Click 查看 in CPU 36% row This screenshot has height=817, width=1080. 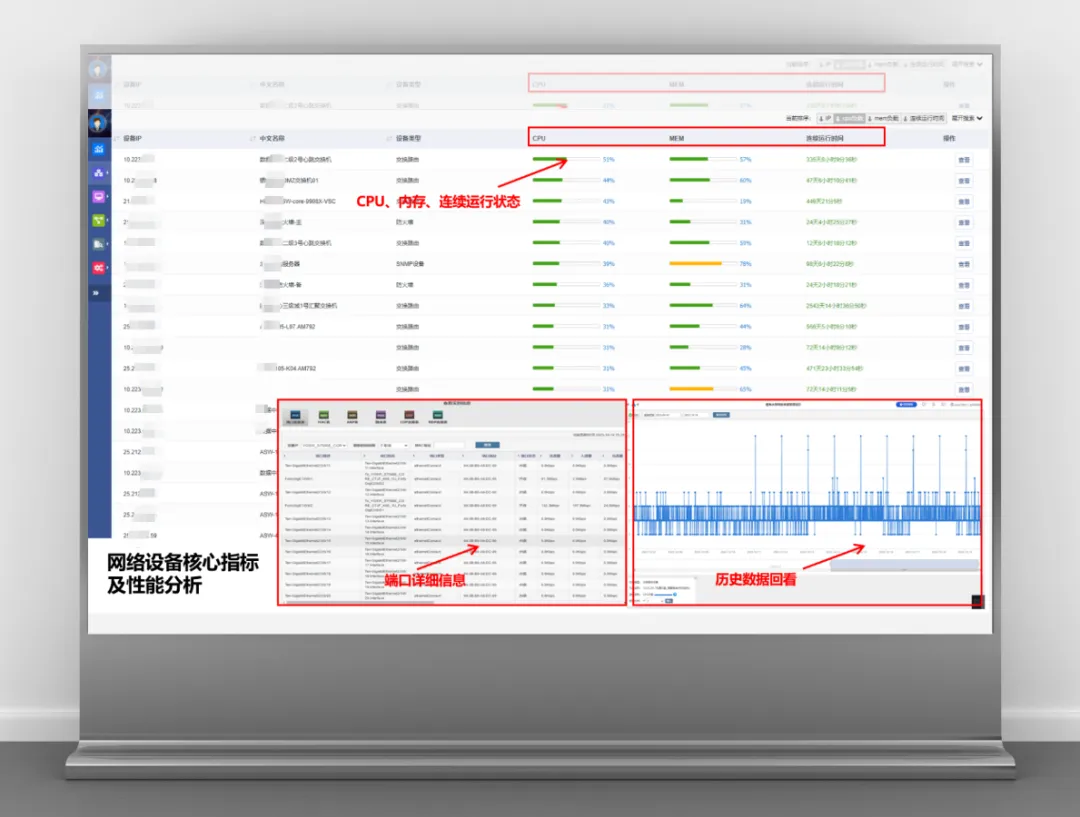(x=964, y=285)
